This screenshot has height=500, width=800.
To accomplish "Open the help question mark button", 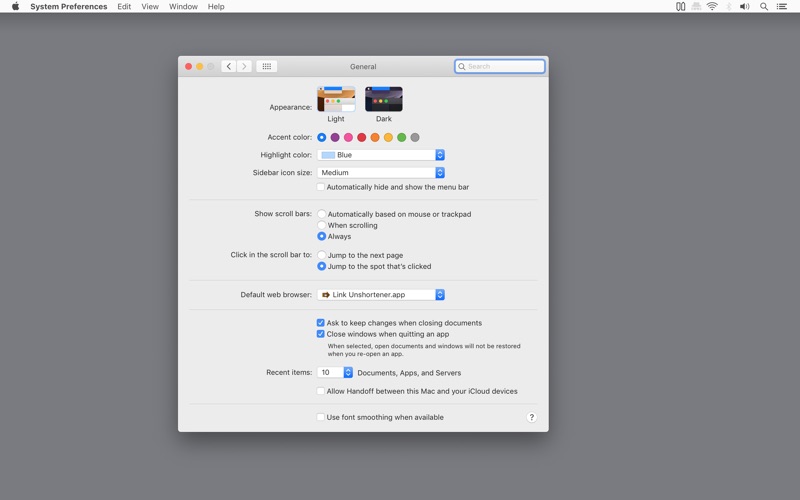I will [531, 417].
